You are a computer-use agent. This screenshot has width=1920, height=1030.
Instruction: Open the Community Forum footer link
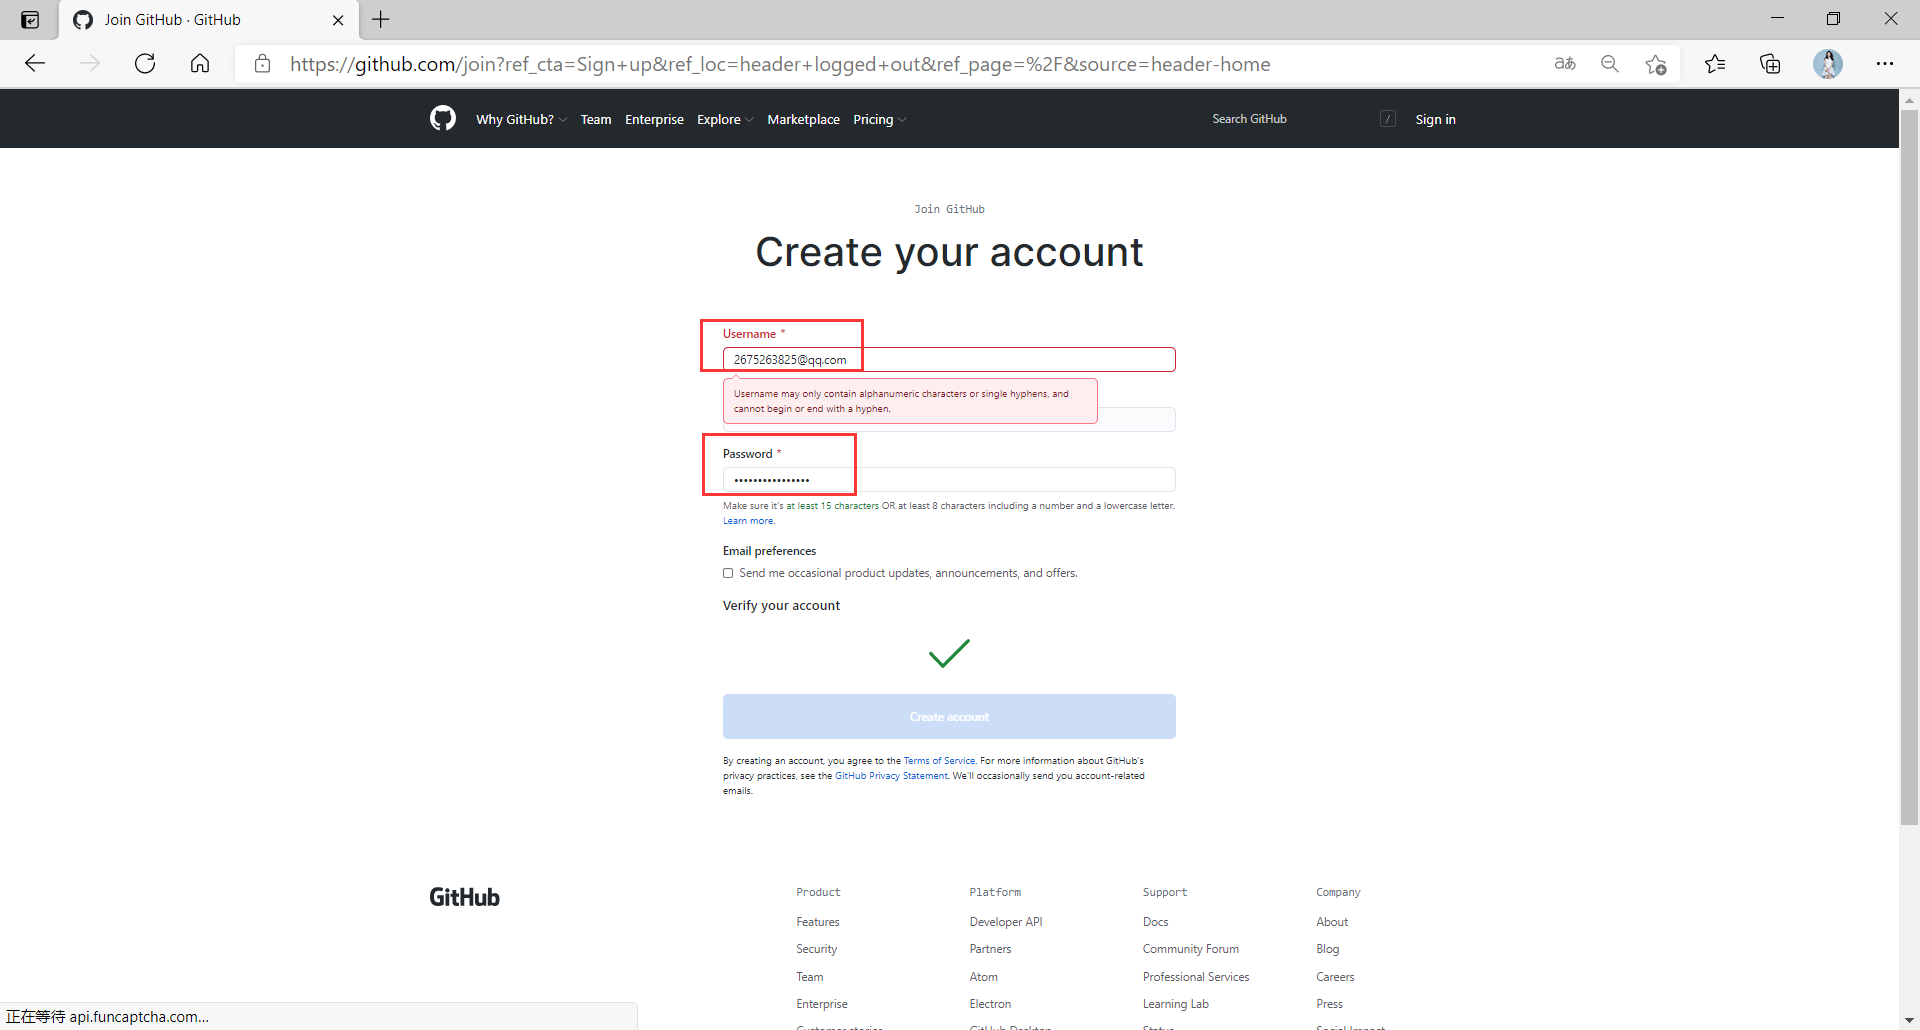pyautogui.click(x=1191, y=949)
